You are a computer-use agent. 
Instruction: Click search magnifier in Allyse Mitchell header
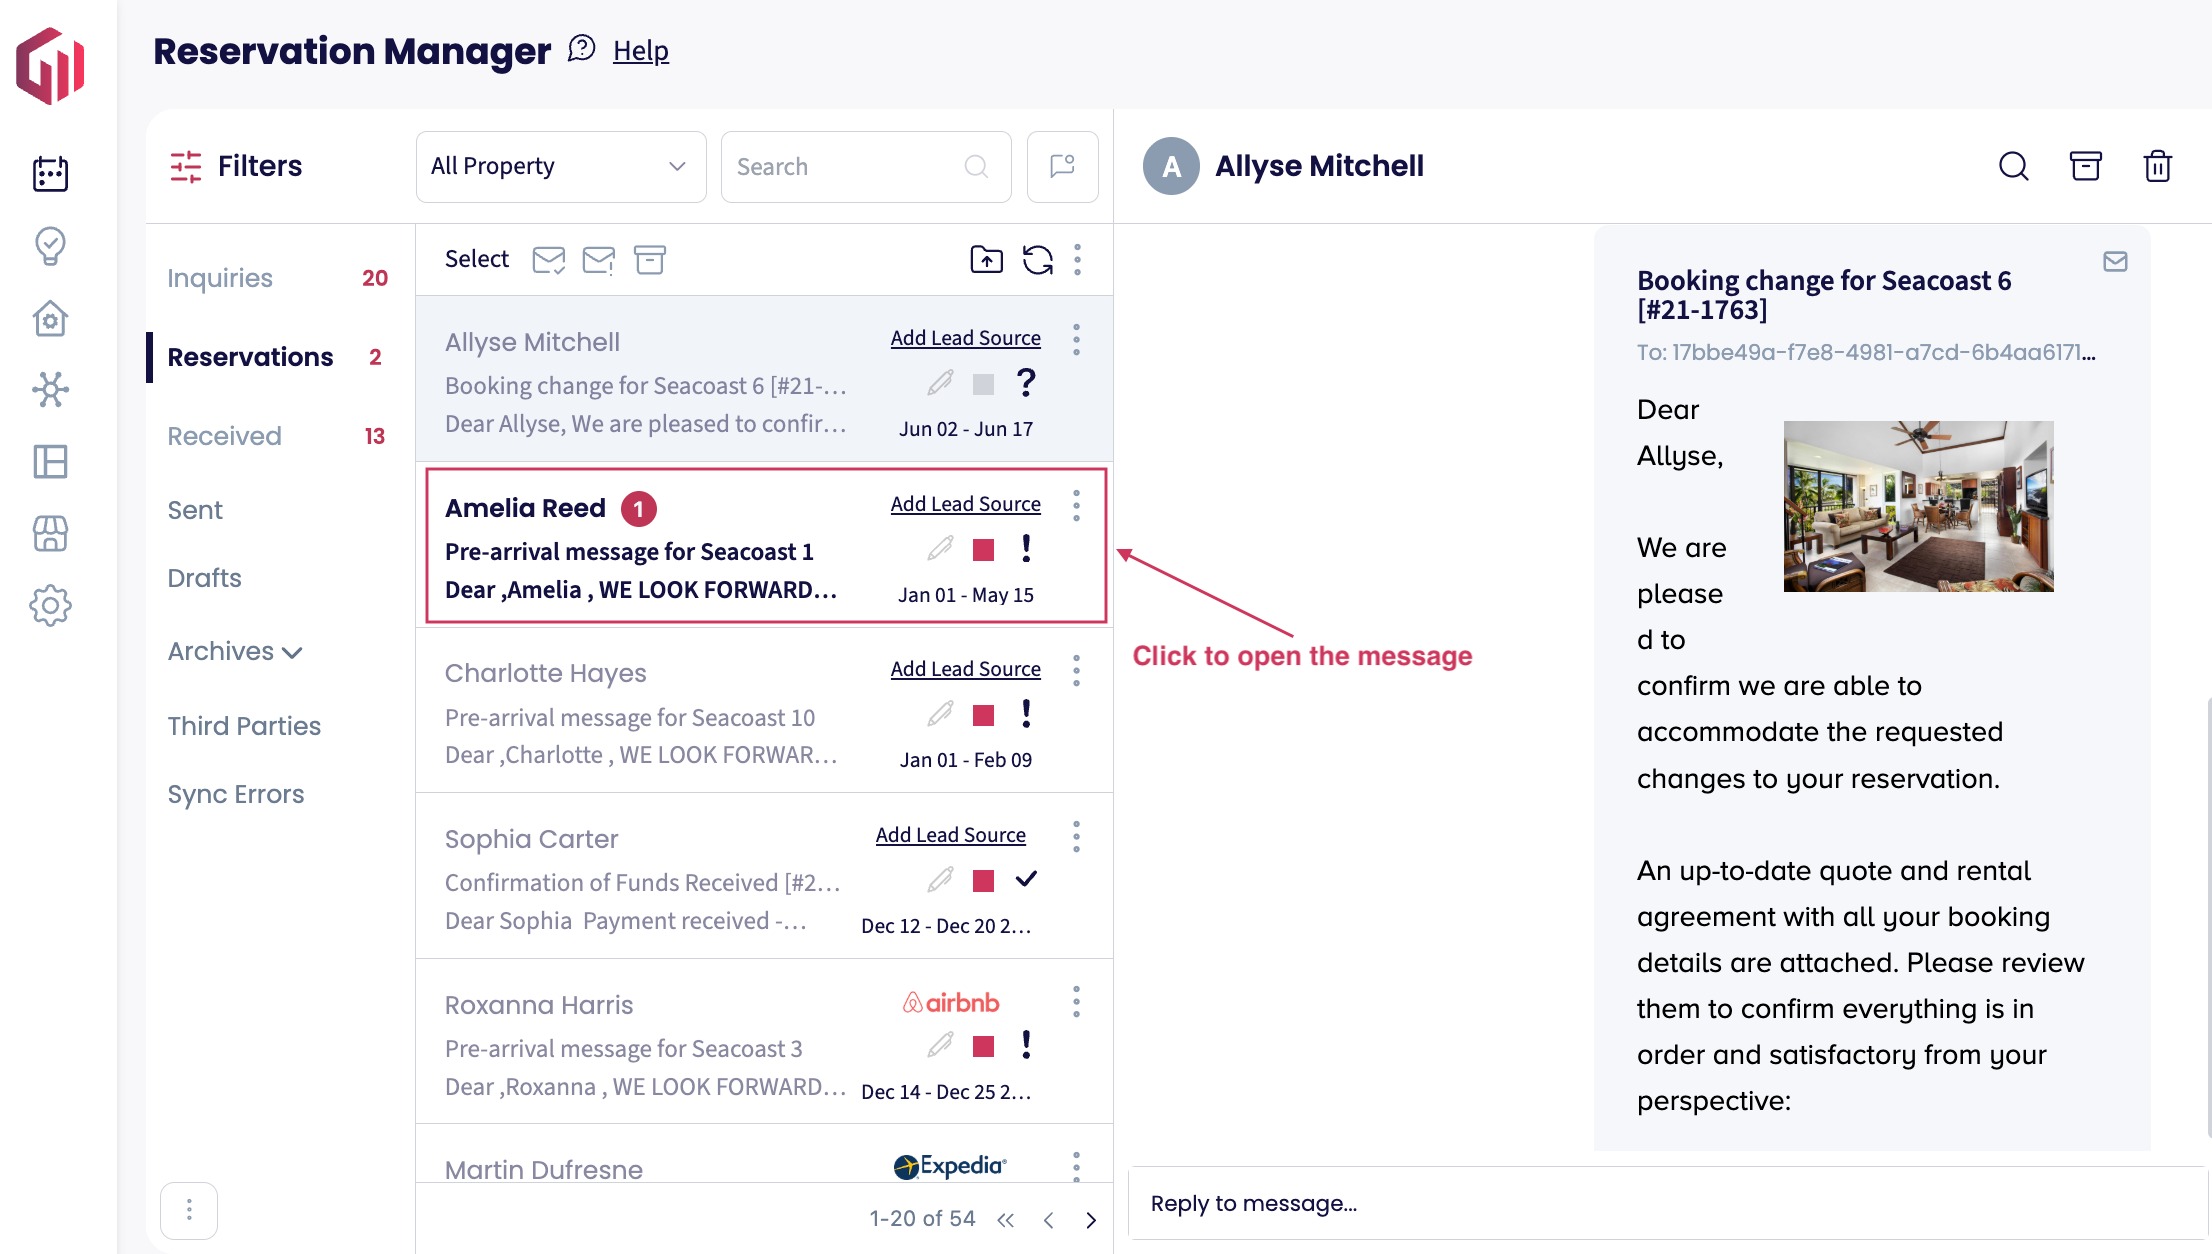click(2013, 166)
